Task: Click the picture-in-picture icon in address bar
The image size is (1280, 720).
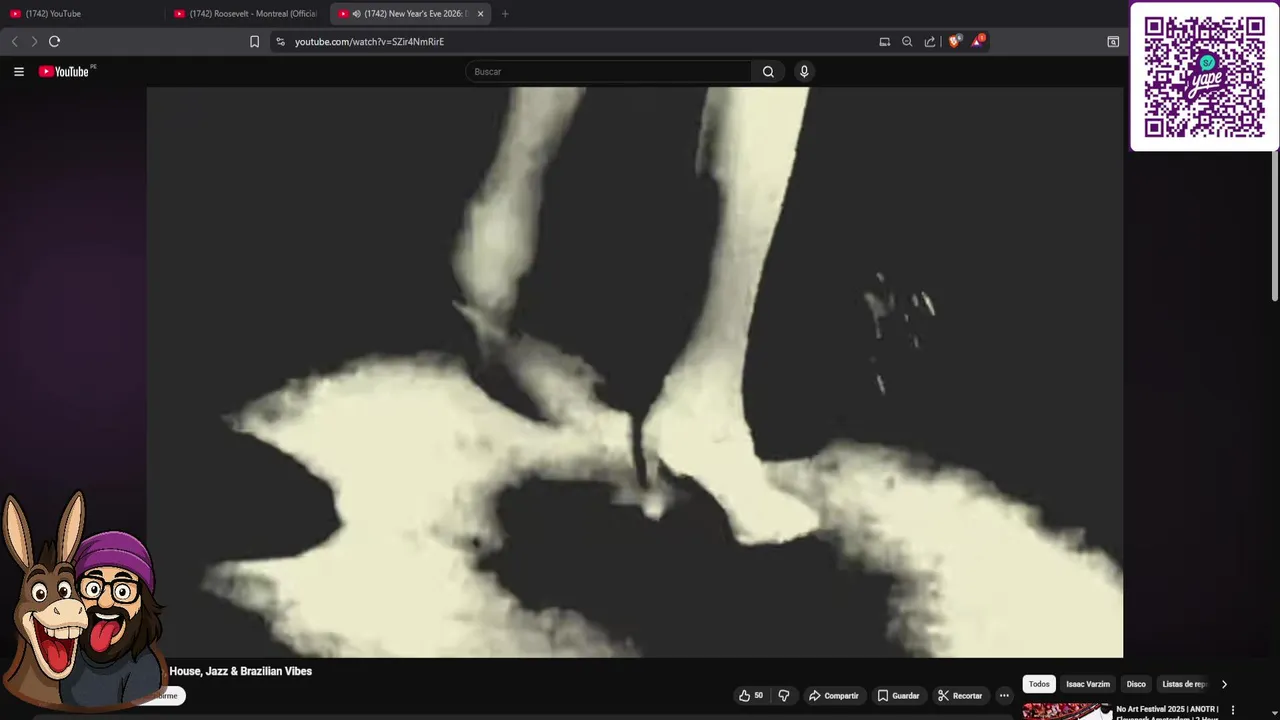Action: 884,41
